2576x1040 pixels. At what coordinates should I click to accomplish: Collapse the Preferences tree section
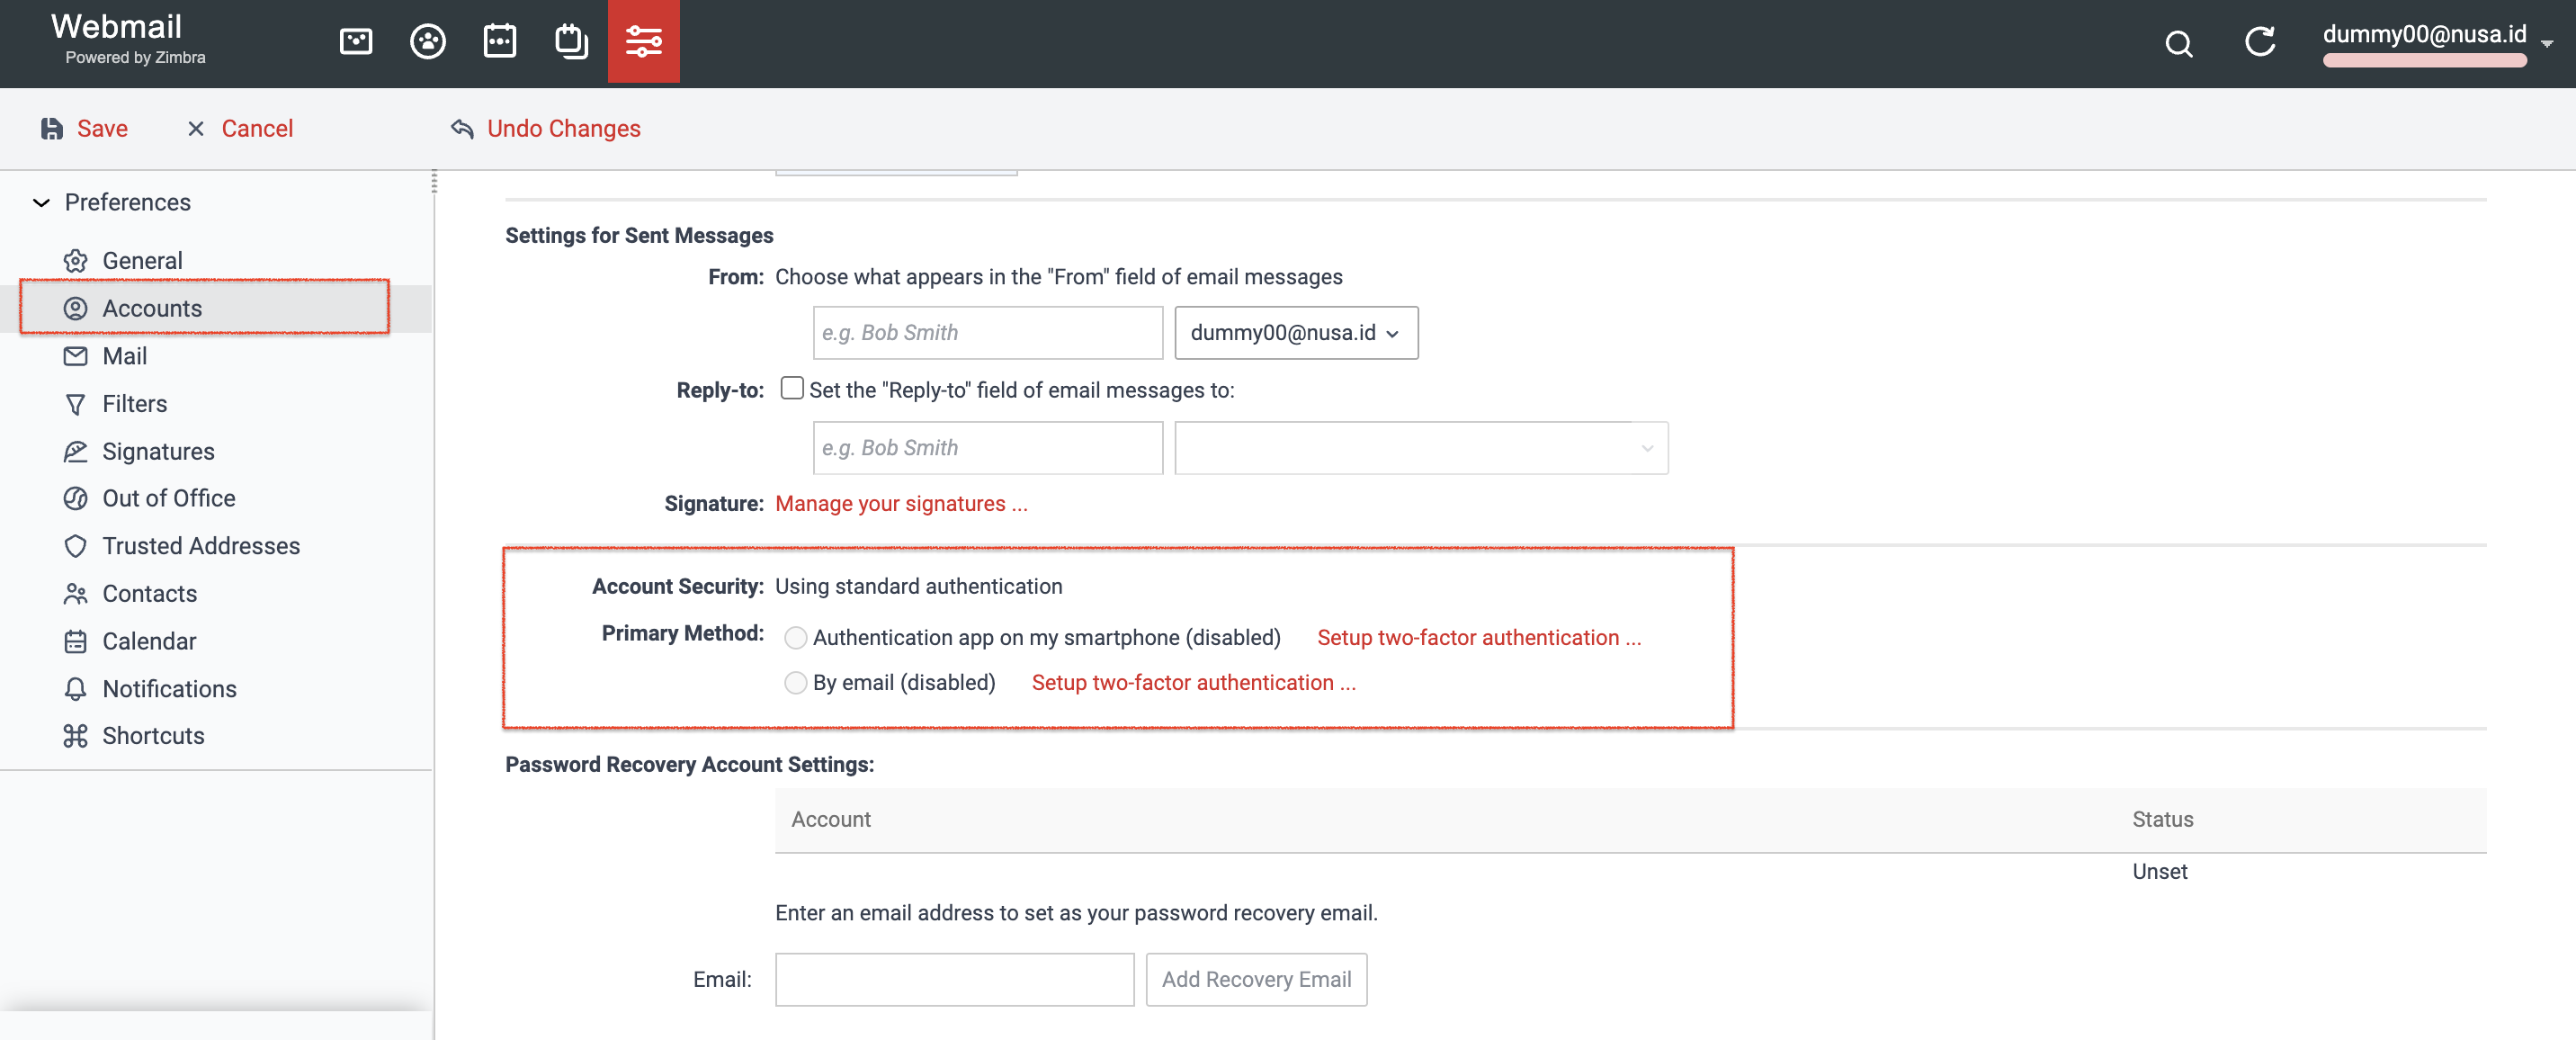coord(41,203)
